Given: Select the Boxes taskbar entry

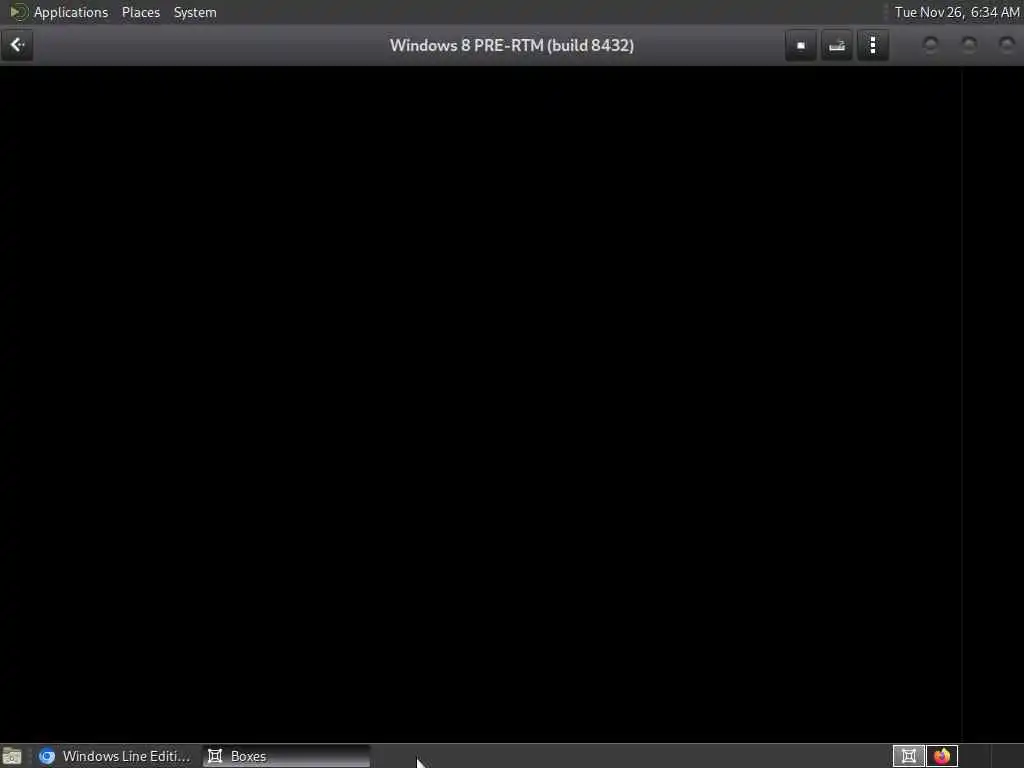Looking at the screenshot, I should (287, 756).
